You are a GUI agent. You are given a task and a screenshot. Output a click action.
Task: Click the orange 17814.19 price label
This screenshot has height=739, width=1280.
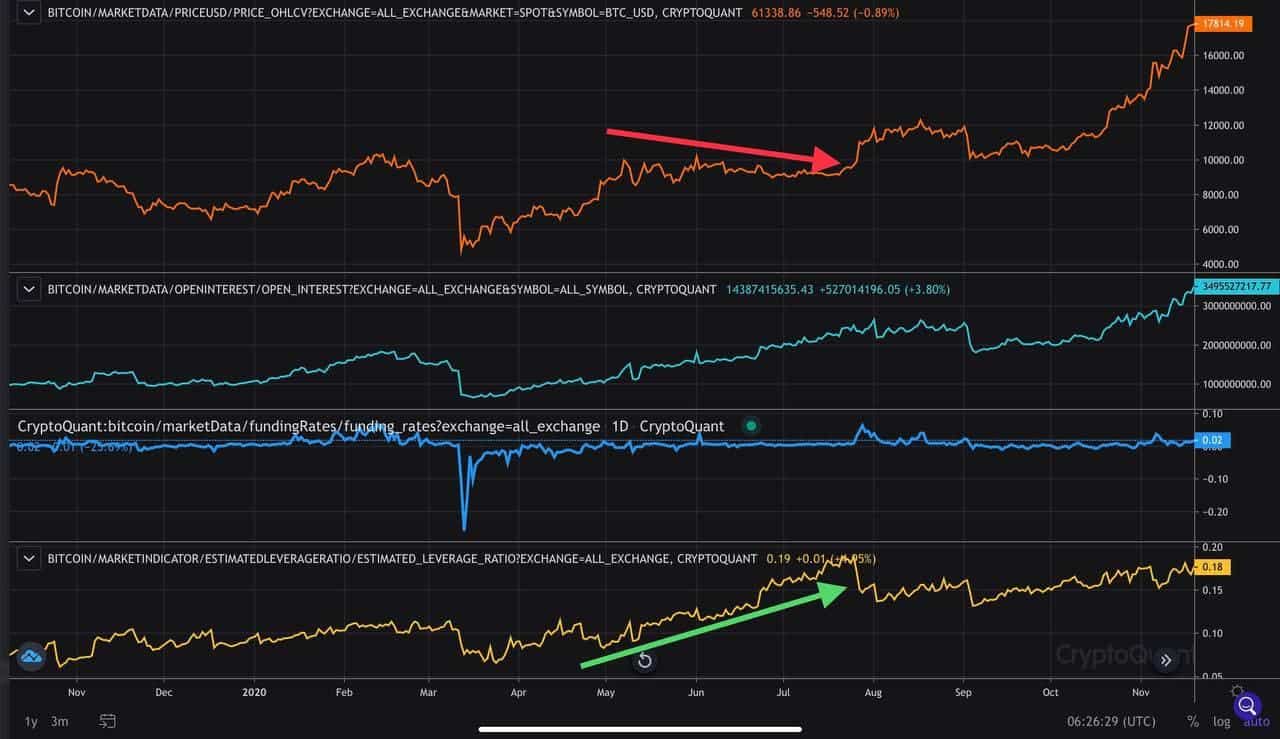[1221, 26]
